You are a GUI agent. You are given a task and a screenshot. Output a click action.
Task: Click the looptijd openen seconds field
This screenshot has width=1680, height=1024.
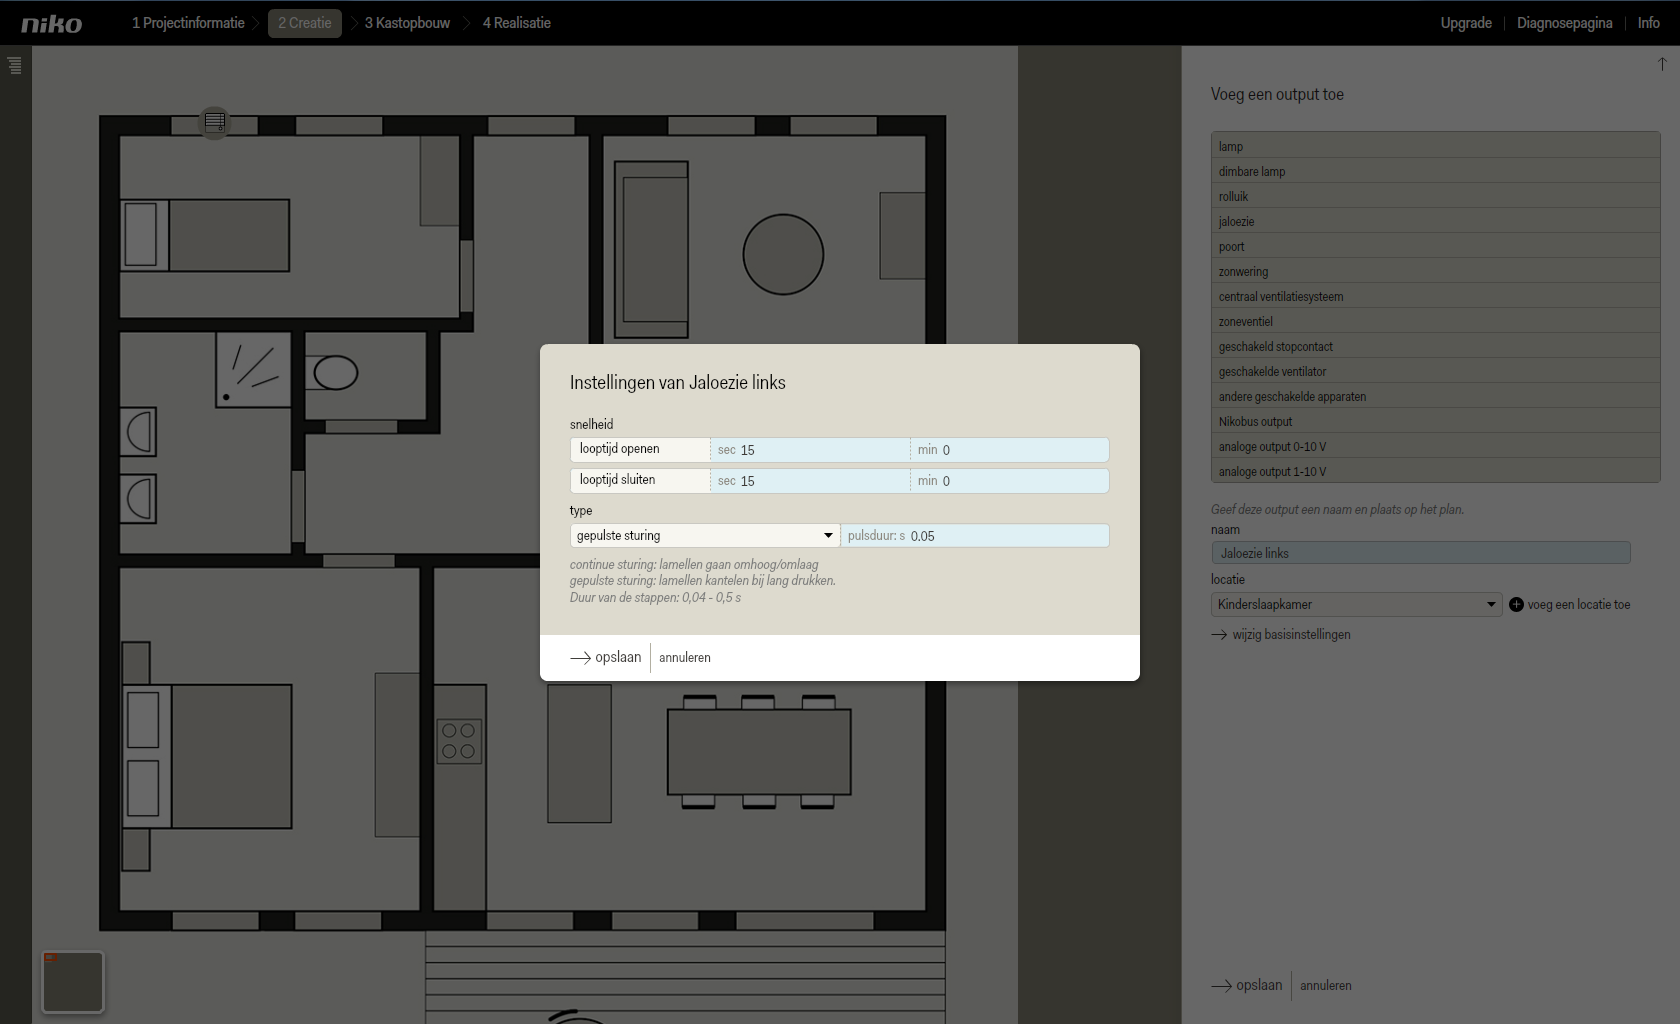[810, 450]
